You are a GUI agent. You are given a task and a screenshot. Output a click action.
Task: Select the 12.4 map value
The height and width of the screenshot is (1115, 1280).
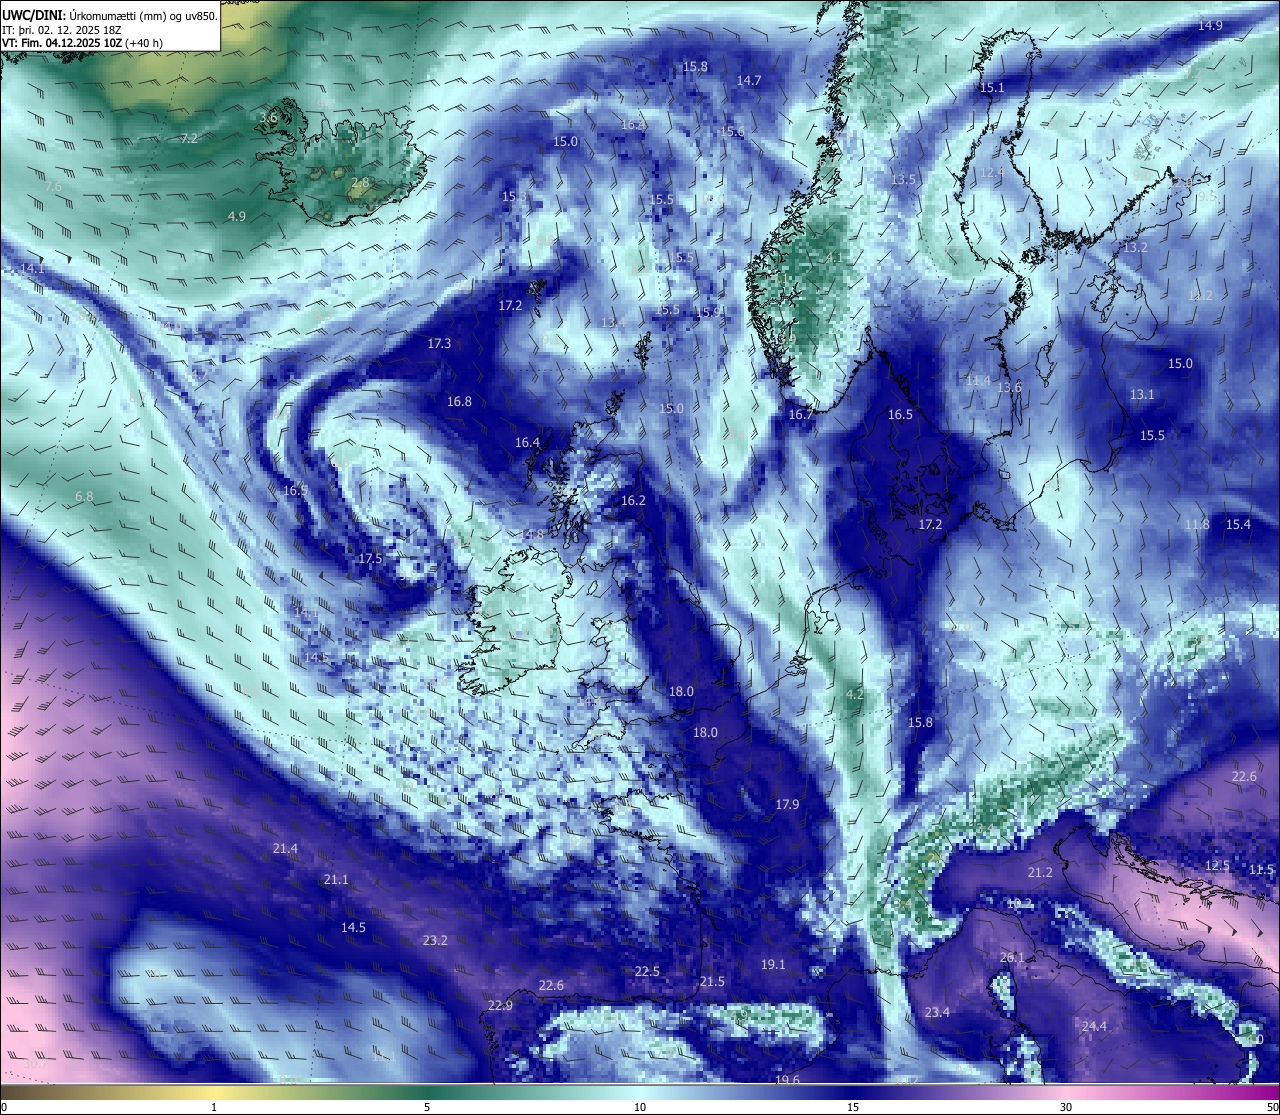pos(991,173)
